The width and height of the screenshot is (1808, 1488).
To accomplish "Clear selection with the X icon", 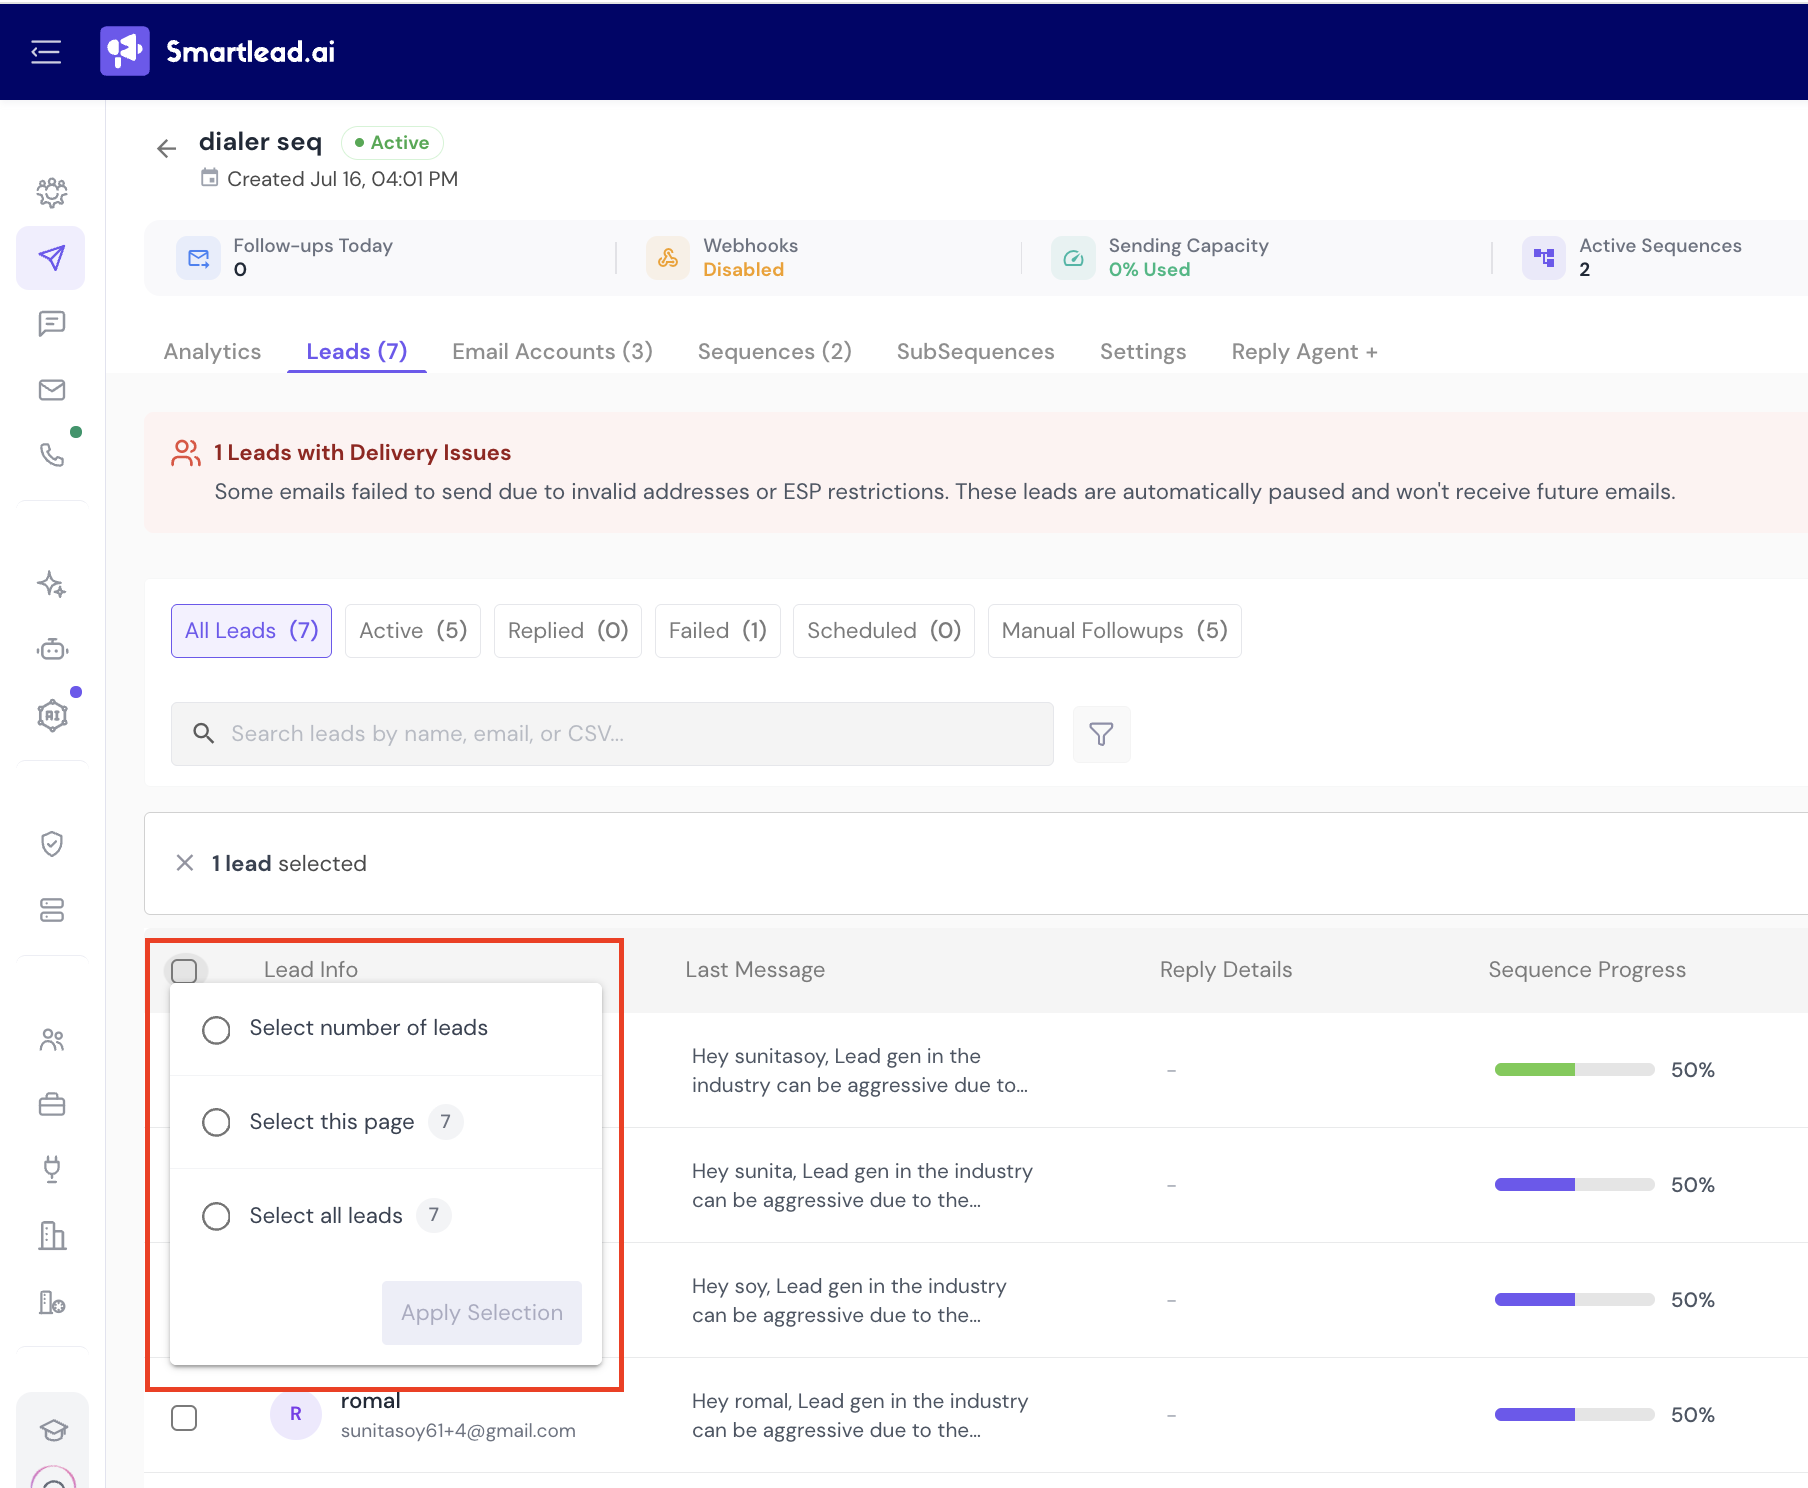I will [185, 863].
